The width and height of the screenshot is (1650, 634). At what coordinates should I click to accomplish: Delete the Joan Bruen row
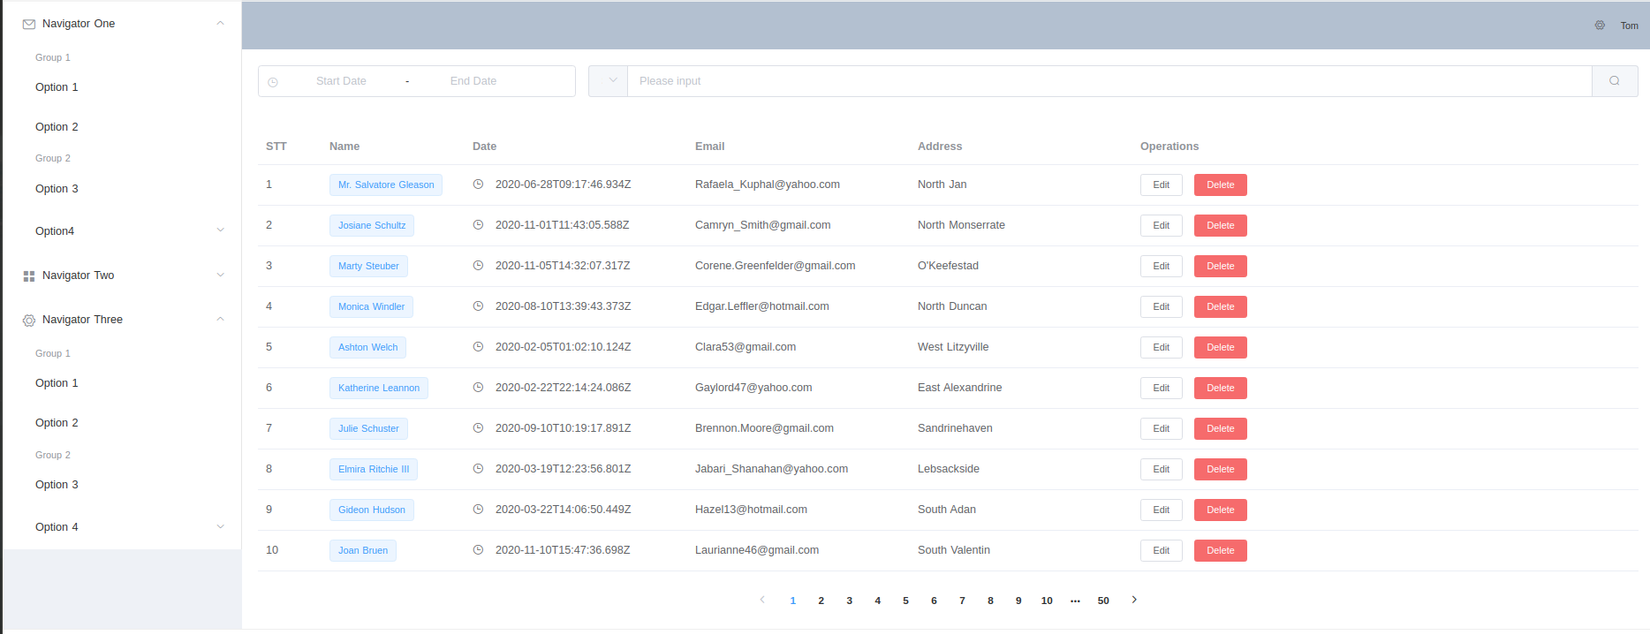pos(1220,551)
